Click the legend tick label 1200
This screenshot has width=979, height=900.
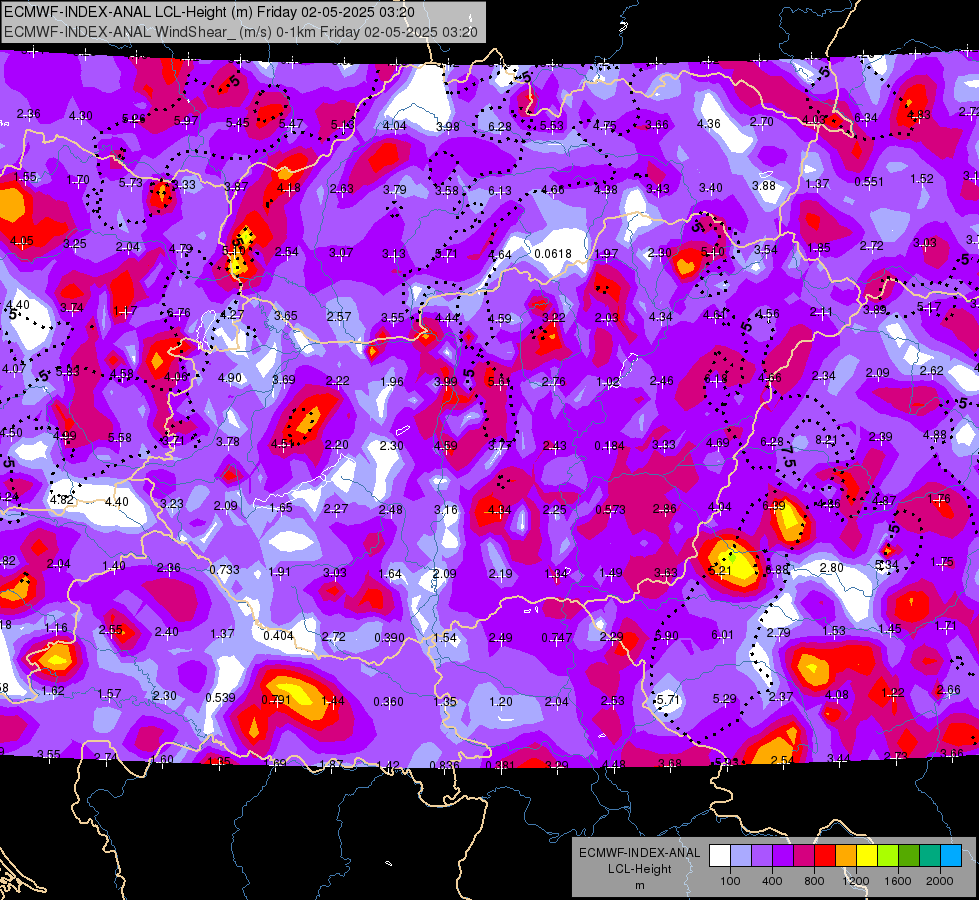pos(855,881)
